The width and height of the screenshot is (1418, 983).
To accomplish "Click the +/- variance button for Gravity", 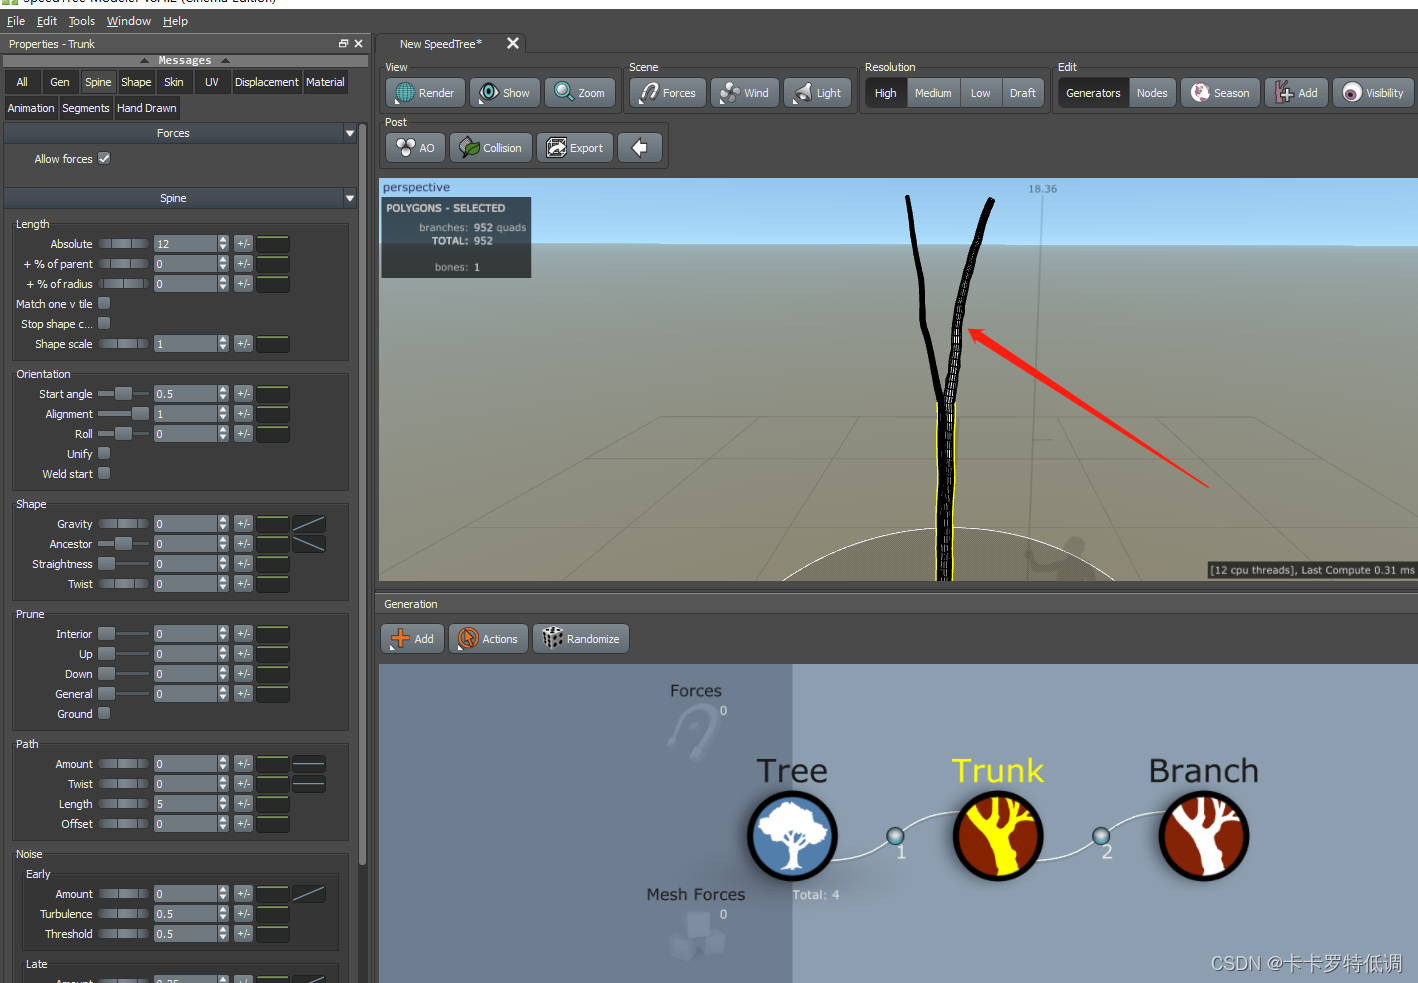I will (x=243, y=524).
